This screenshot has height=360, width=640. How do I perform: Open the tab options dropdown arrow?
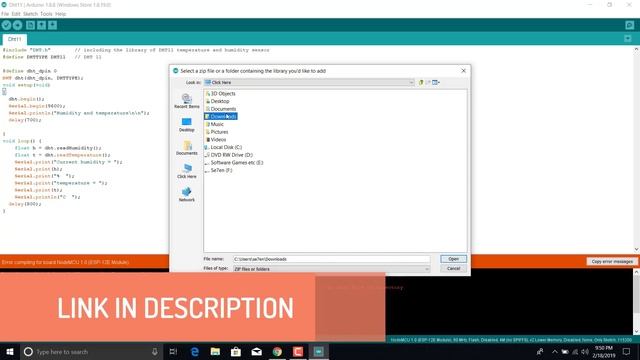click(628, 39)
